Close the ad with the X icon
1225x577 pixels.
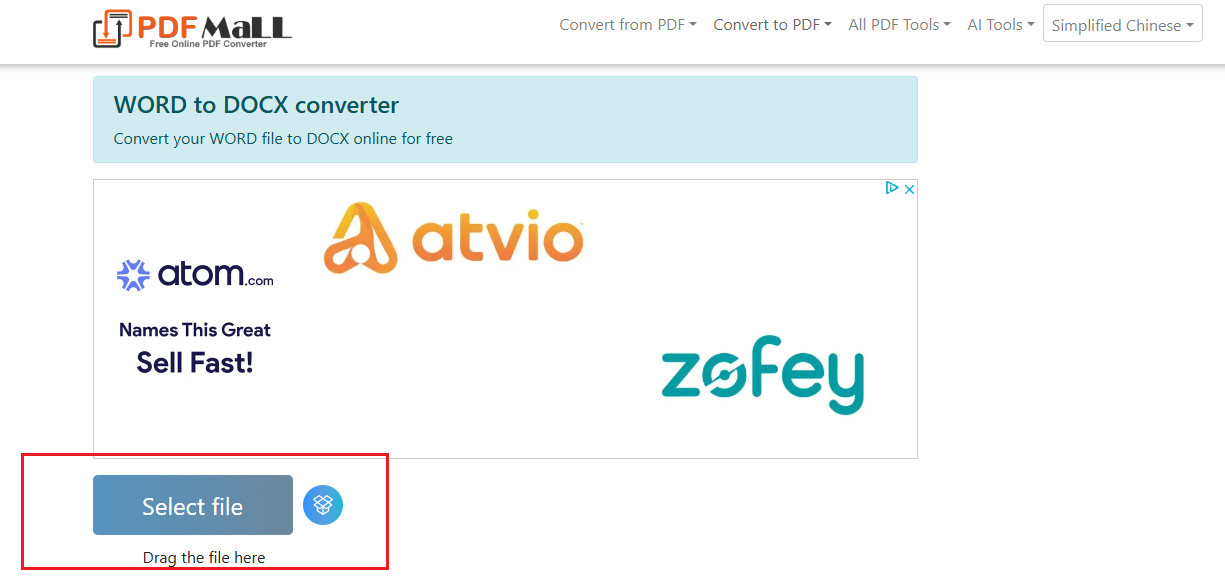(909, 189)
